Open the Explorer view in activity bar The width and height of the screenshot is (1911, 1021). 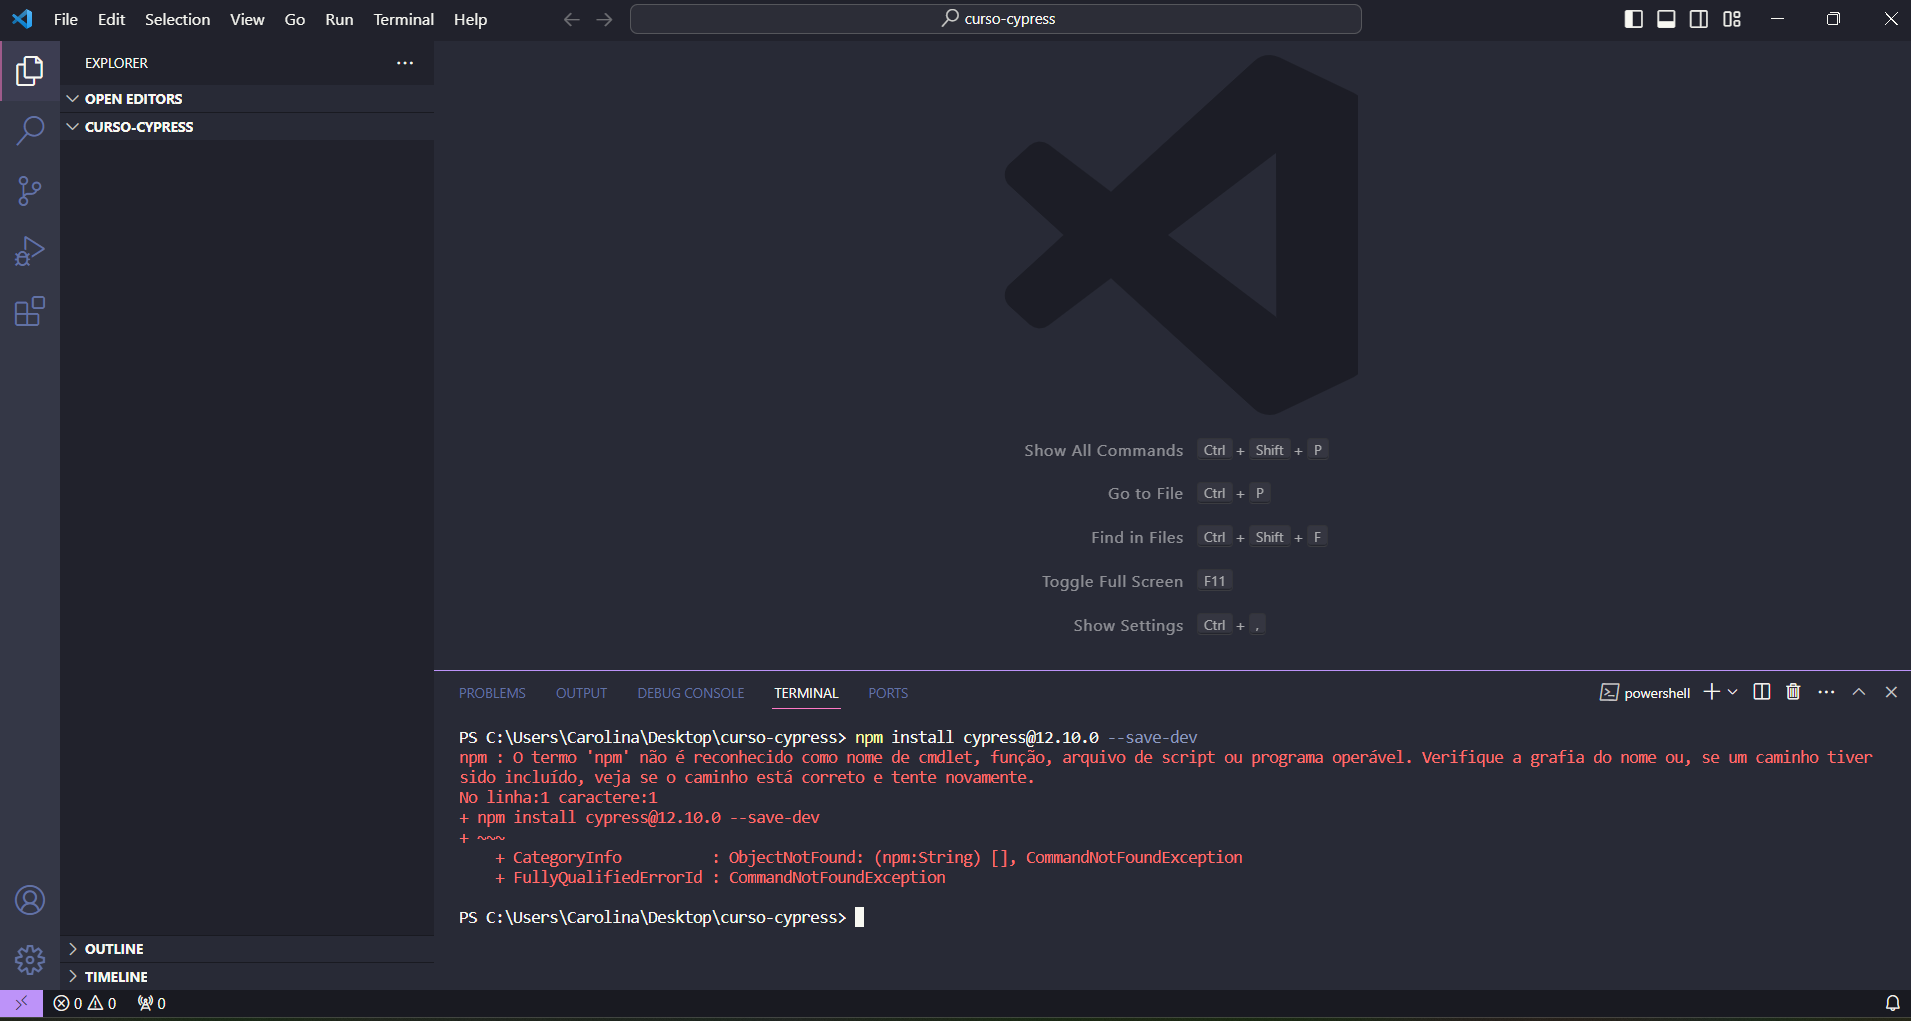30,71
